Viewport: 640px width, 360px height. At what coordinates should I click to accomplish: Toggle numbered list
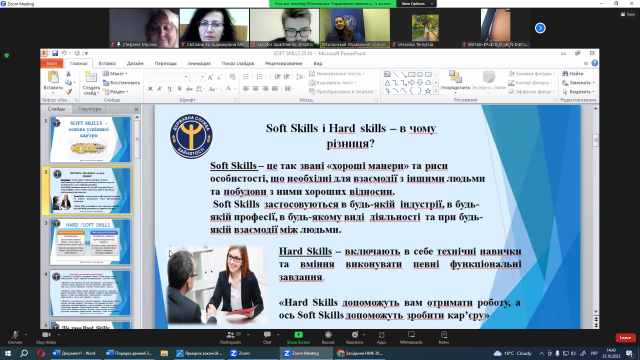coord(260,77)
